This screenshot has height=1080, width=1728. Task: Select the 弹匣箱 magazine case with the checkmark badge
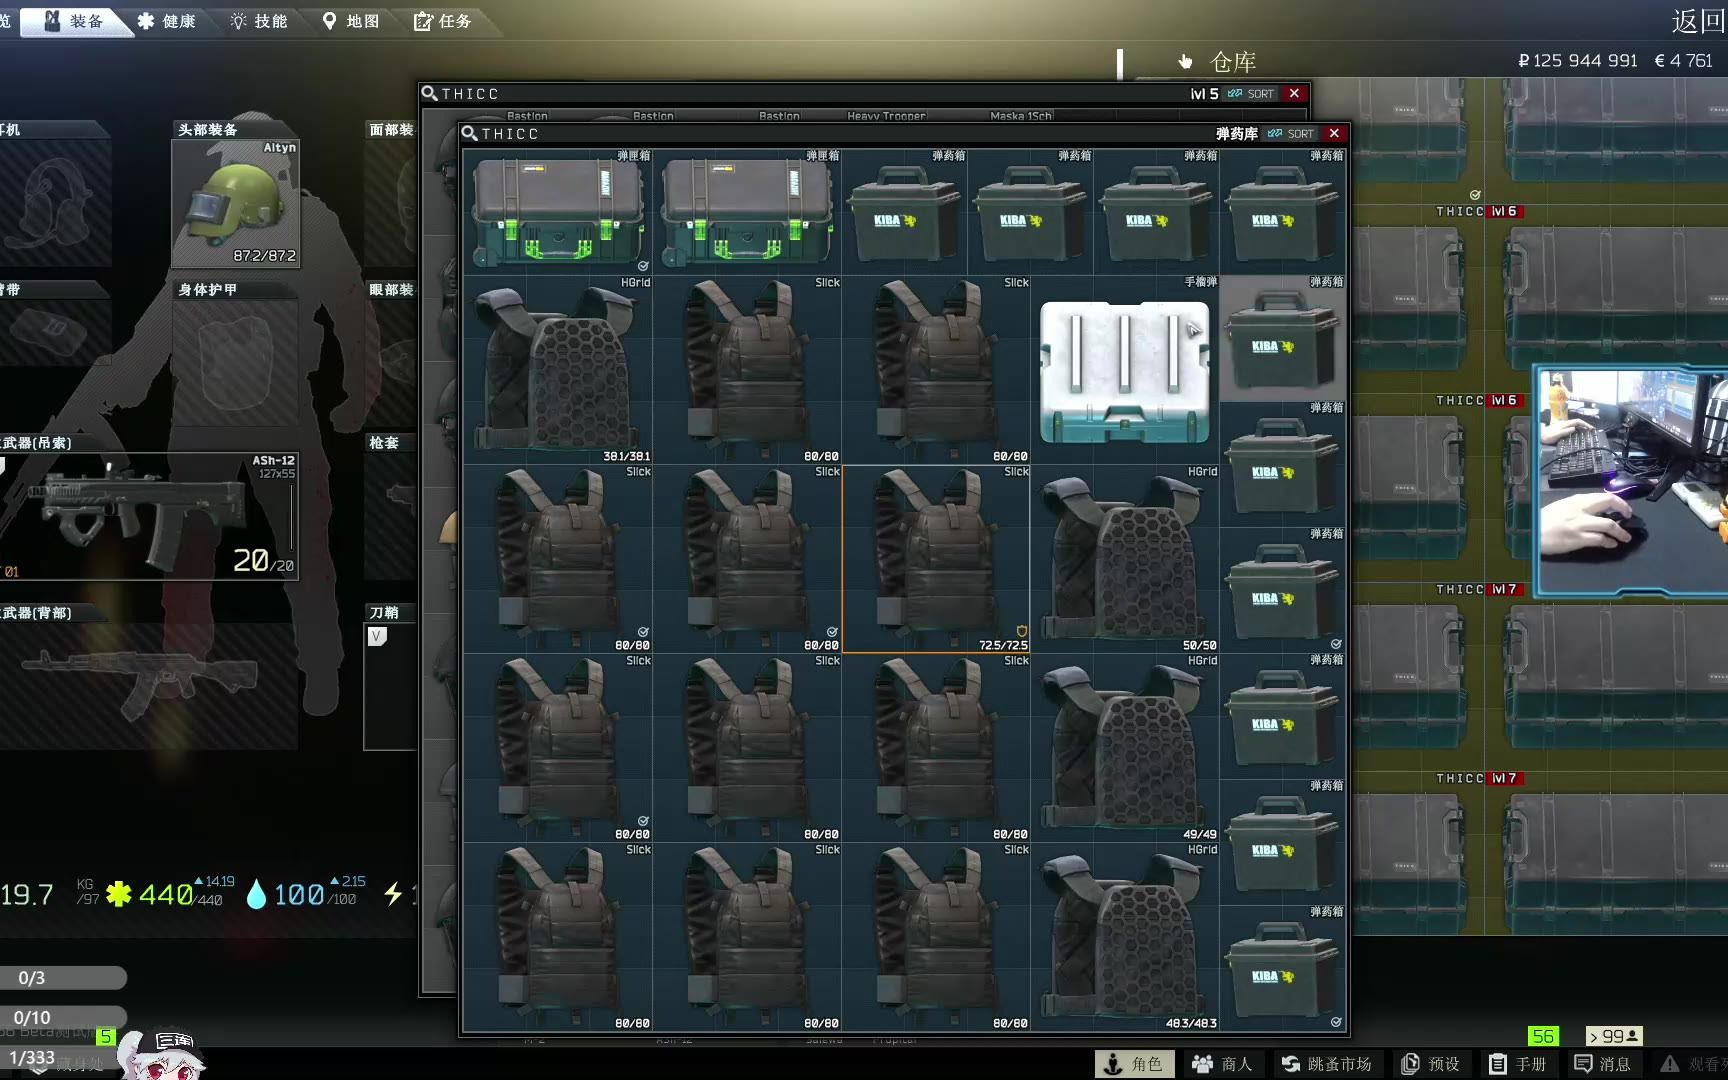557,212
